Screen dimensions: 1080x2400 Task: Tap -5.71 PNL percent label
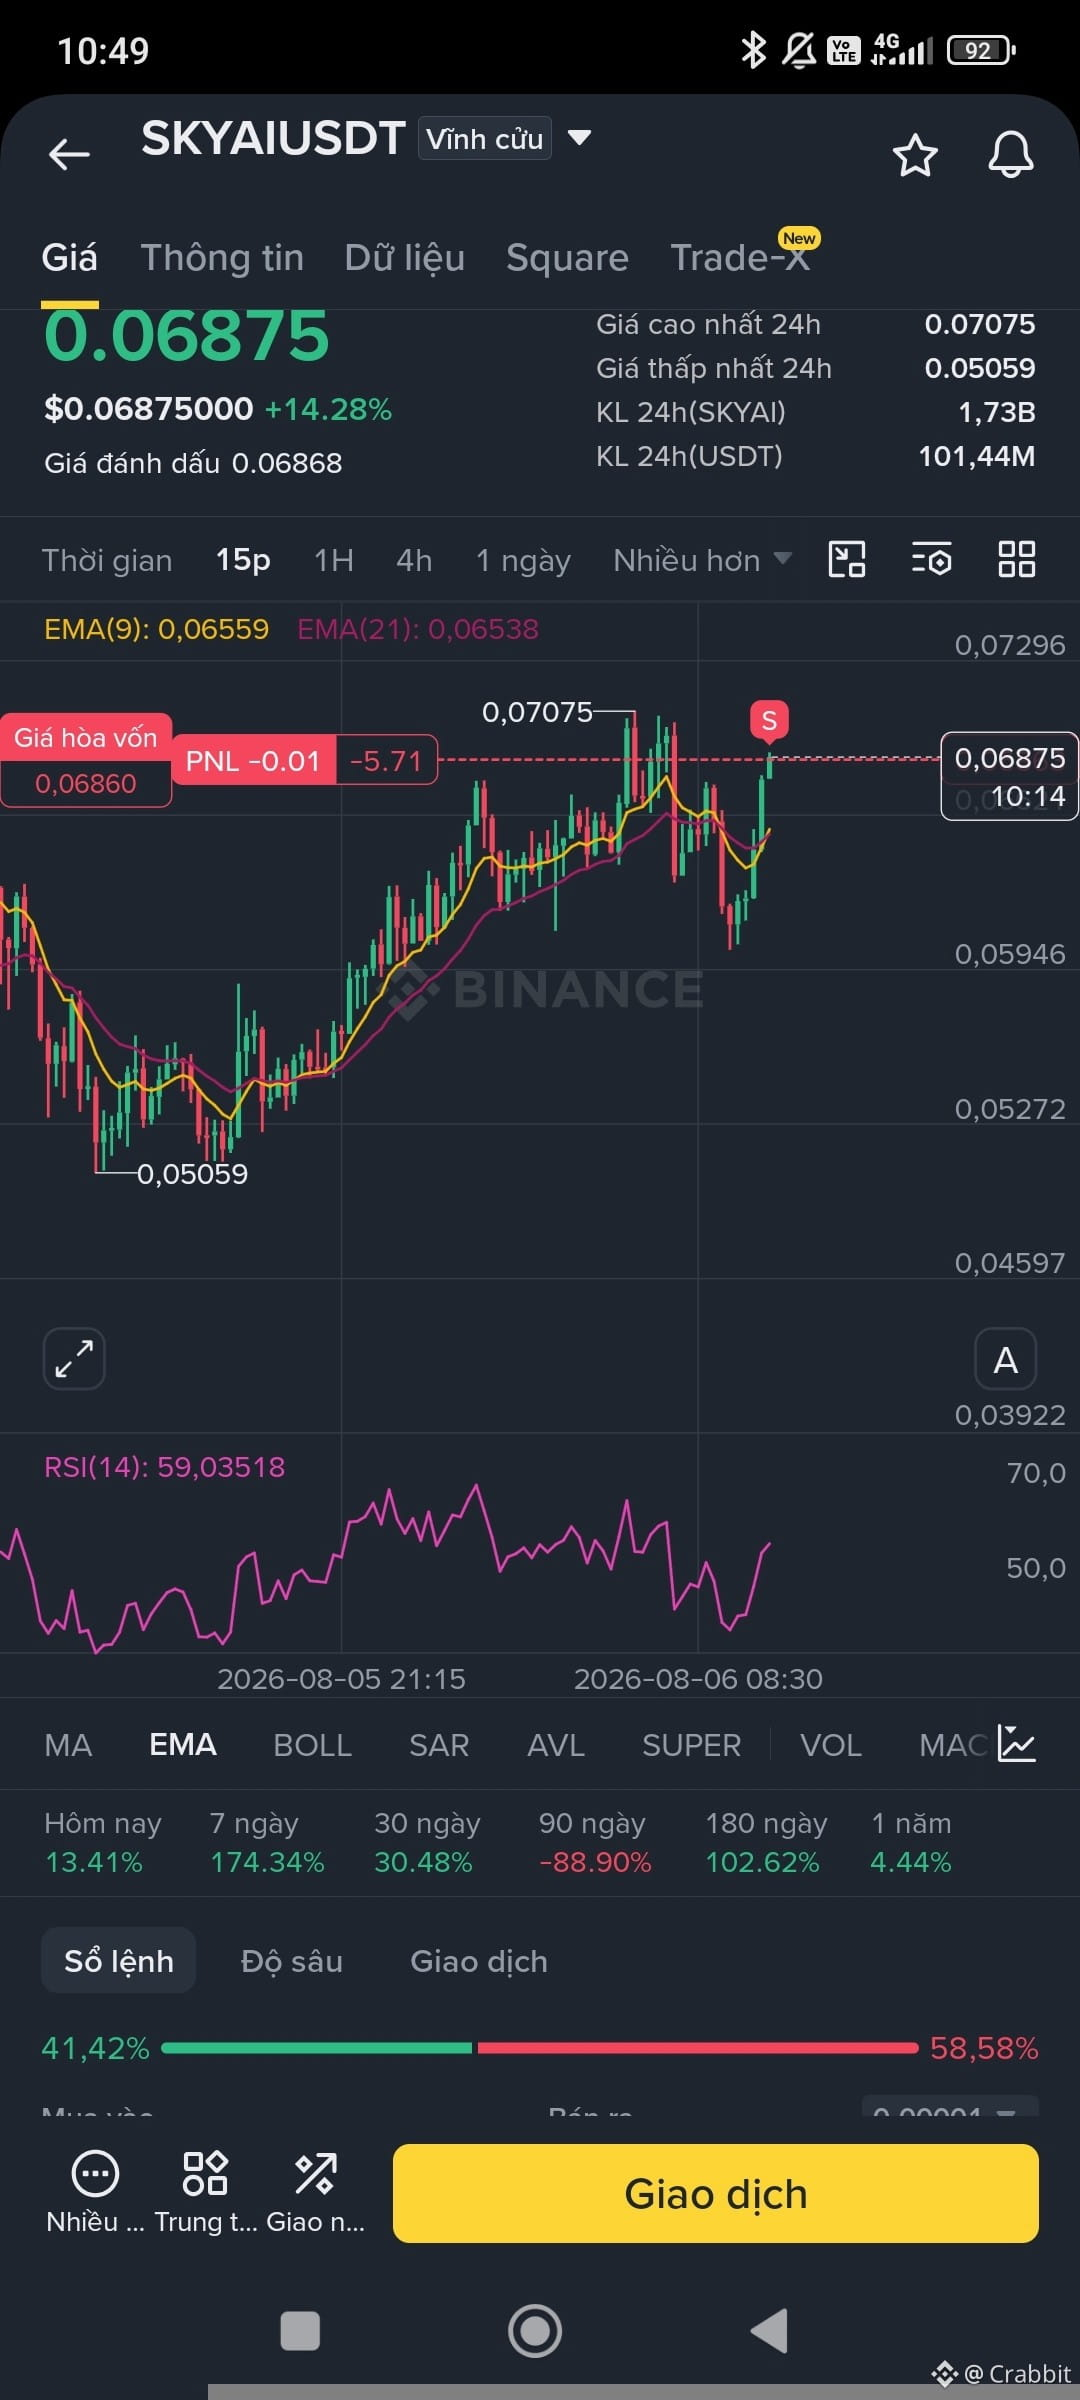pos(386,761)
